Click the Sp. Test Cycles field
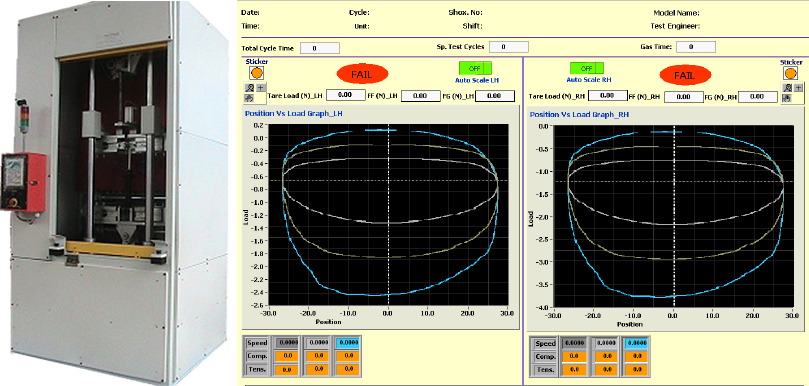This screenshot has width=809, height=386. [x=509, y=47]
